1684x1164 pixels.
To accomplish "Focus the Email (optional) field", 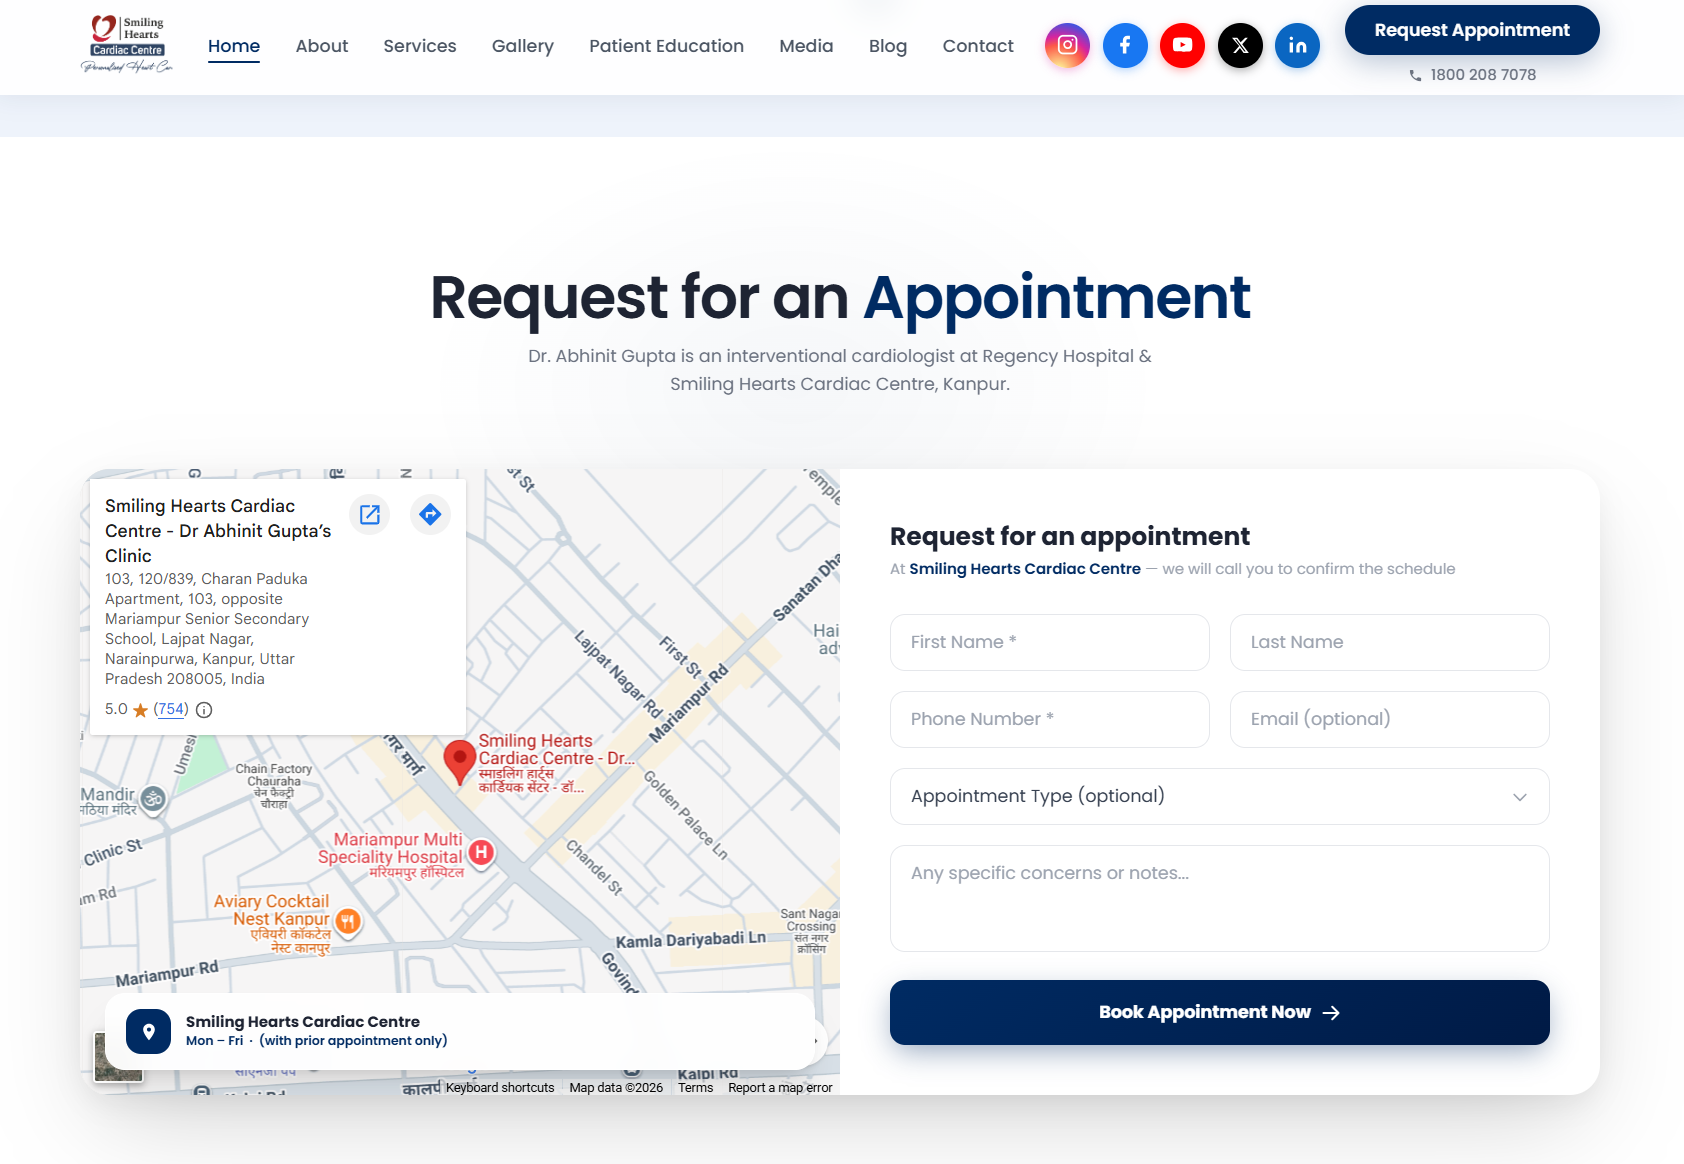I will [x=1390, y=719].
